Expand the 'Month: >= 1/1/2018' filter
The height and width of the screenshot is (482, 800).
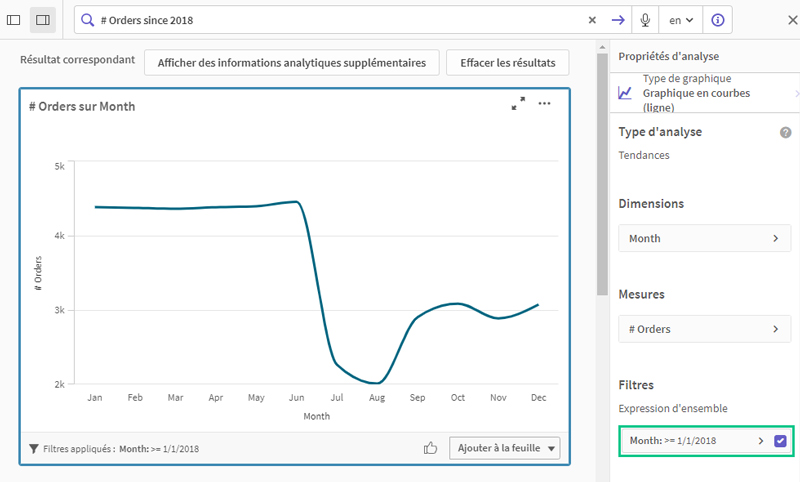point(761,441)
